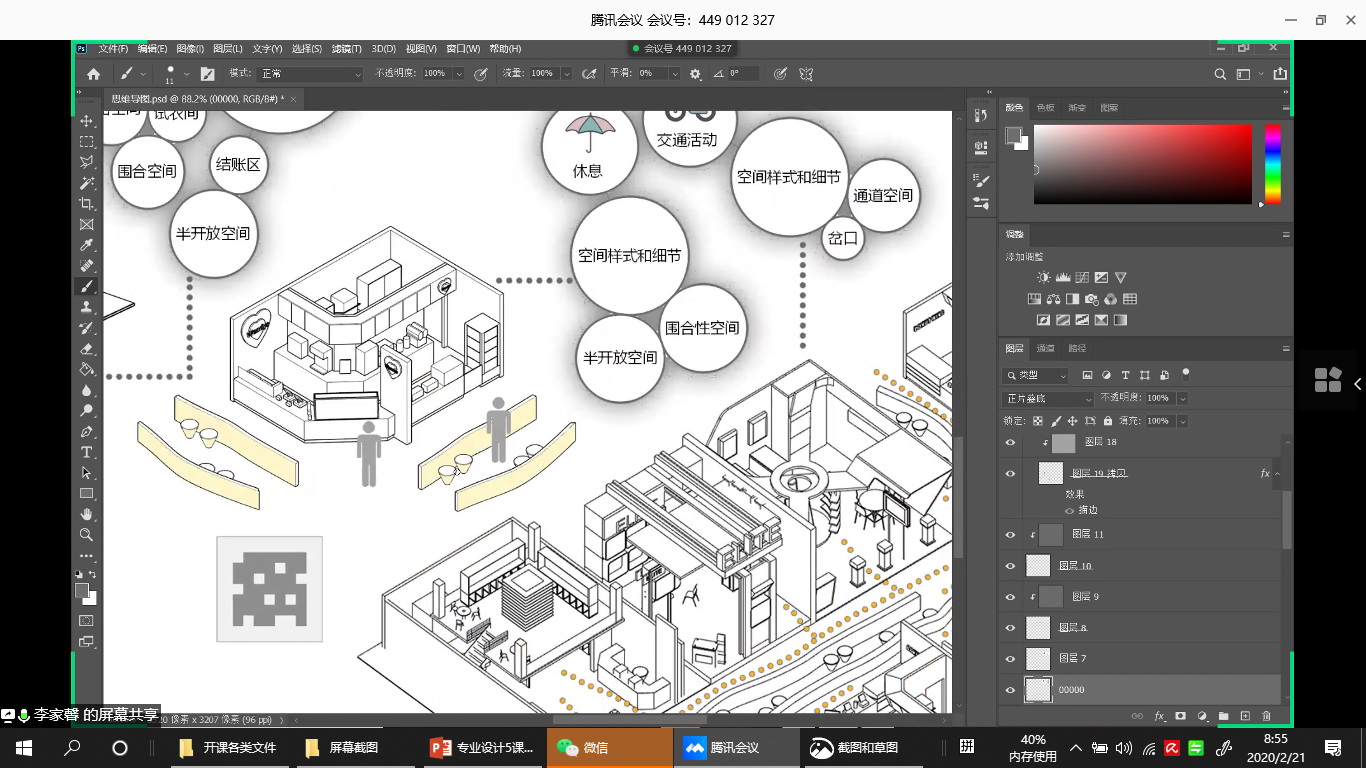Open layer 不透明度 dropdown in Layers panel
Image resolution: width=1366 pixels, height=768 pixels.
tap(1182, 398)
